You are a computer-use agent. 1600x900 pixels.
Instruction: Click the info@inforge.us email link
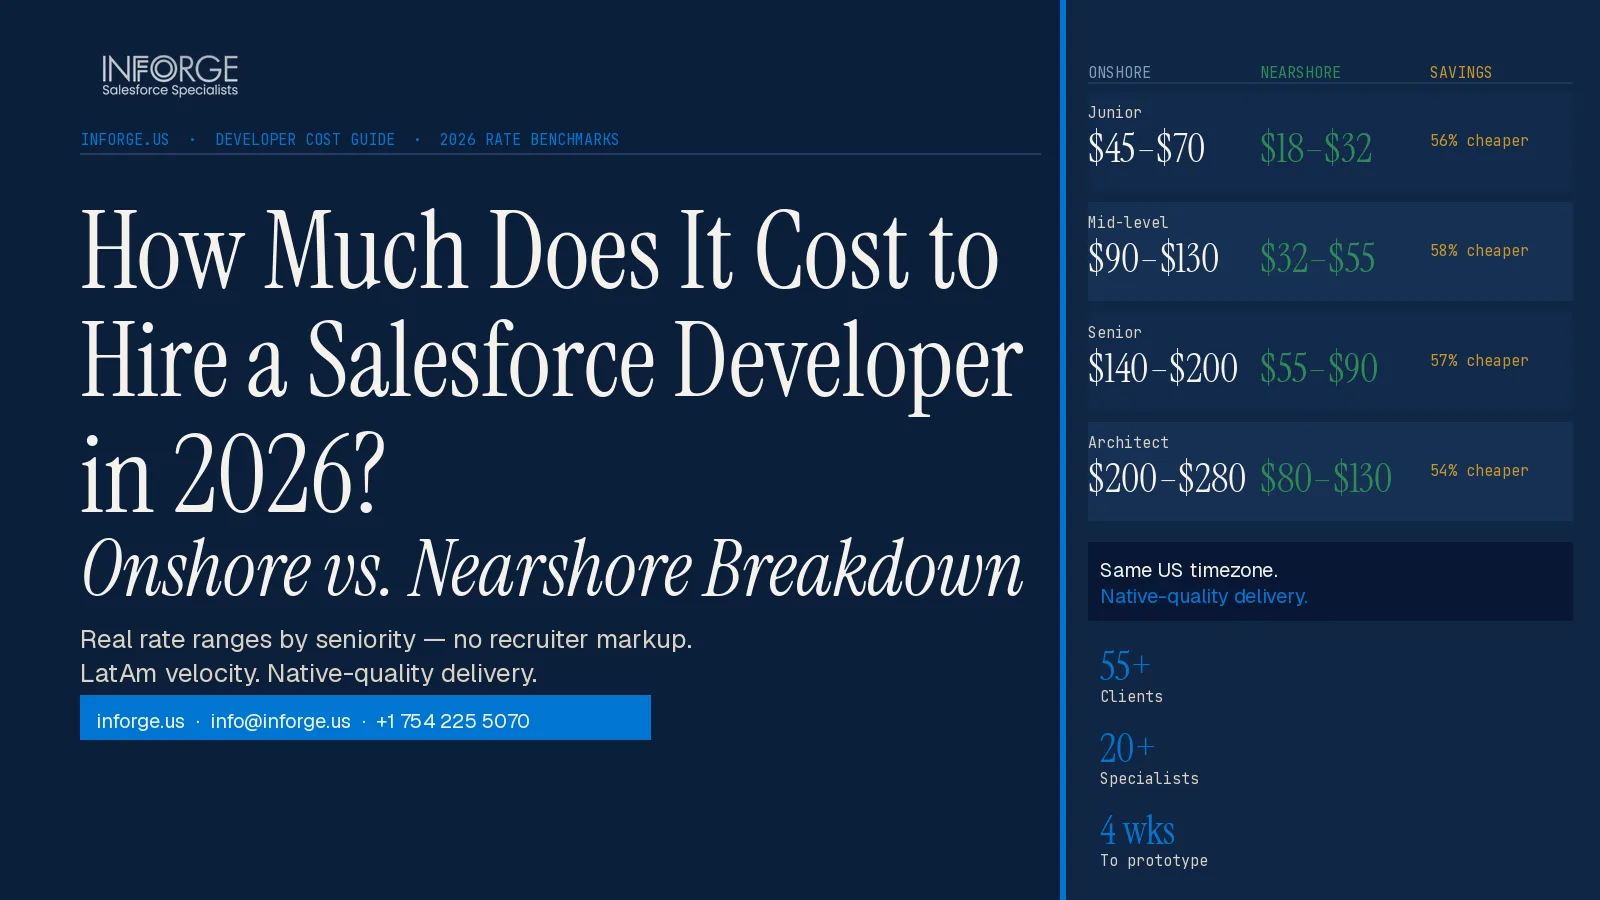coord(280,721)
